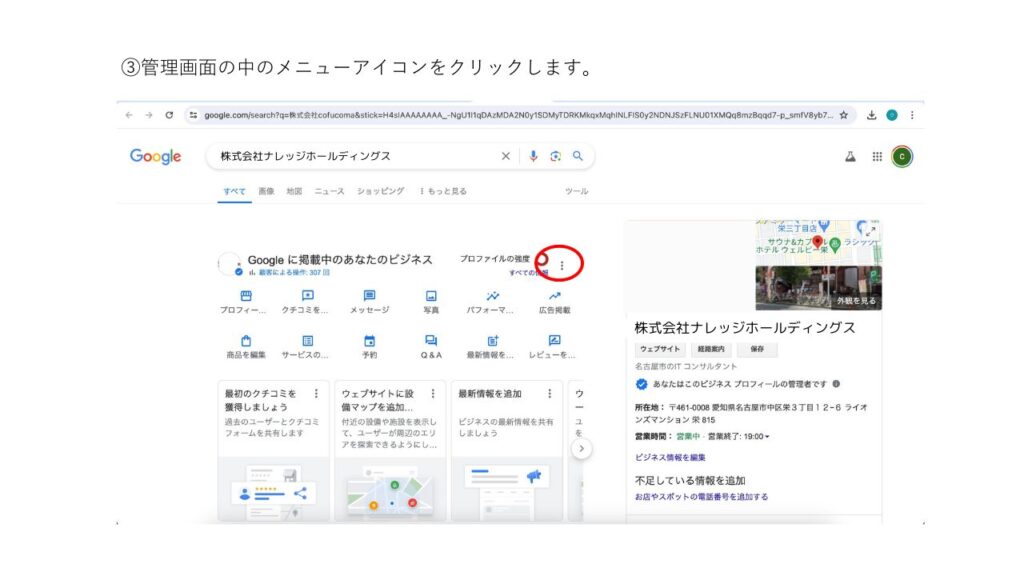Open 最新情報を... add update icon
The image size is (1024, 576).
[x=492, y=341]
